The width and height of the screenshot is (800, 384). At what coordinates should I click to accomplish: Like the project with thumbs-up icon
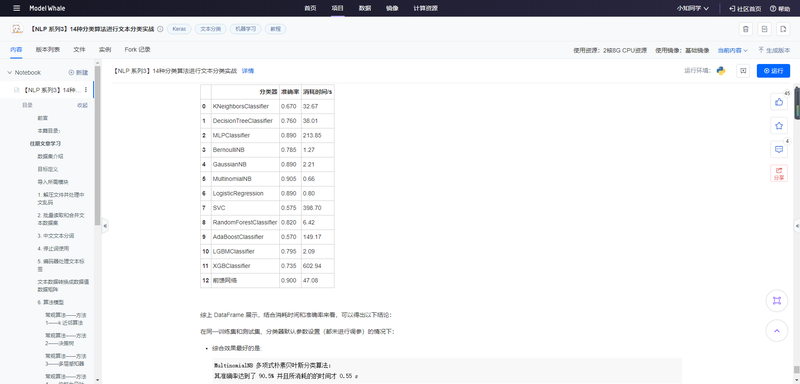tap(779, 102)
